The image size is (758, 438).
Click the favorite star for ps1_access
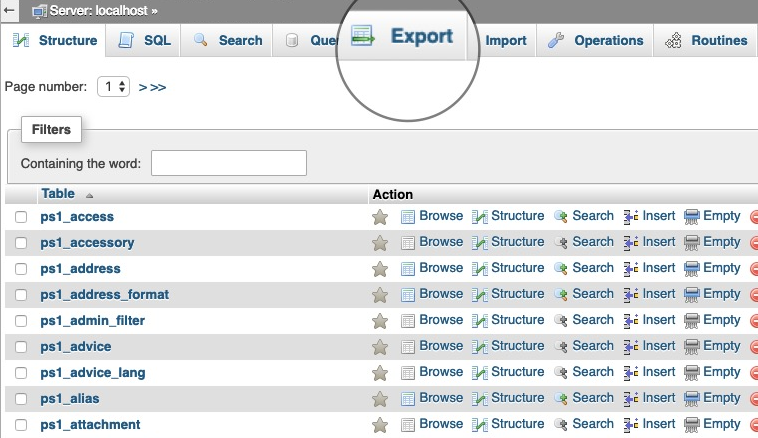click(x=380, y=216)
